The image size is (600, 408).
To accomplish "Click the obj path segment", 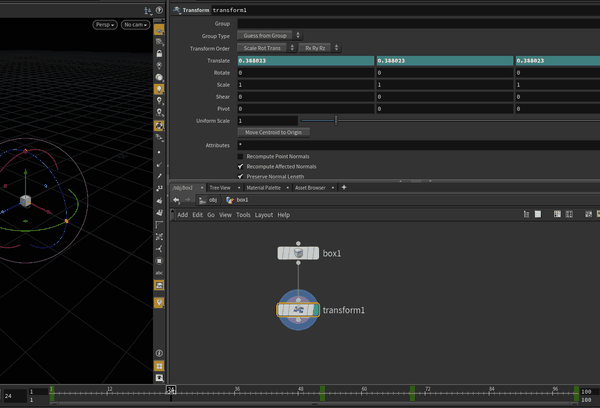I will pyautogui.click(x=209, y=200).
